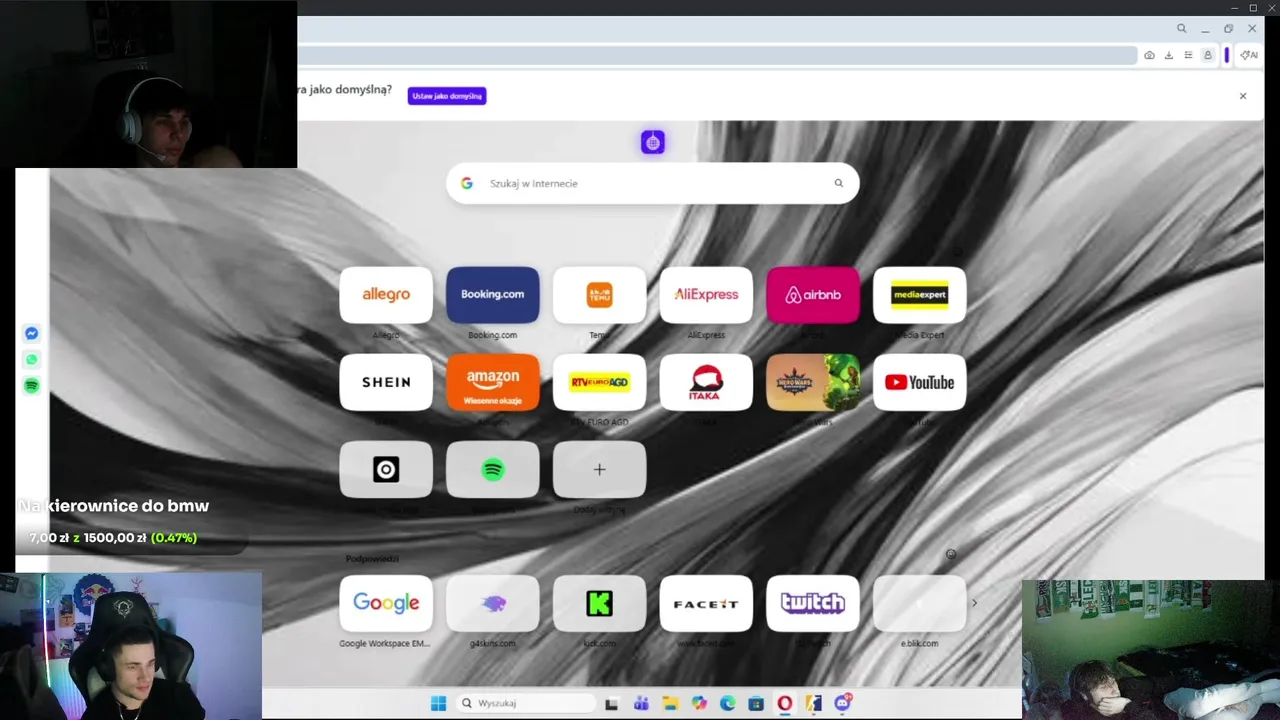Open the Amazon speed dial tile
The height and width of the screenshot is (720, 1280).
(x=492, y=382)
